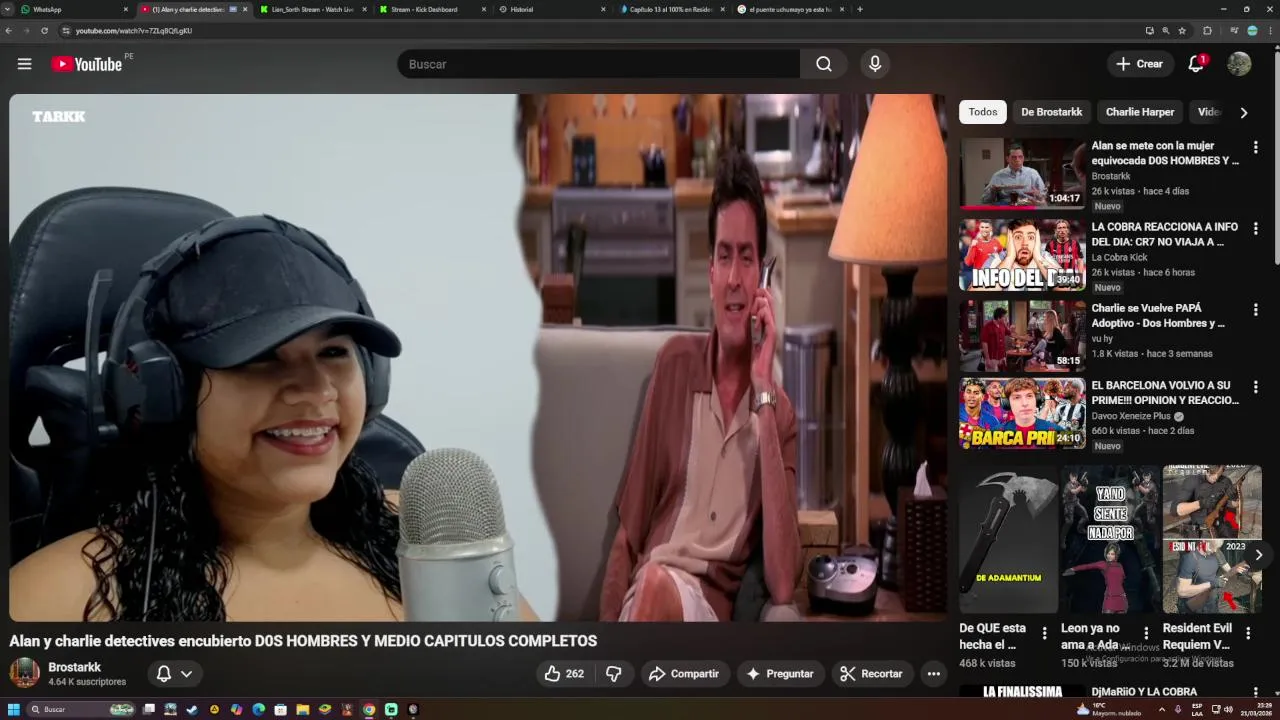Open Chrome from the taskbar
This screenshot has width=1280, height=720.
(369, 709)
